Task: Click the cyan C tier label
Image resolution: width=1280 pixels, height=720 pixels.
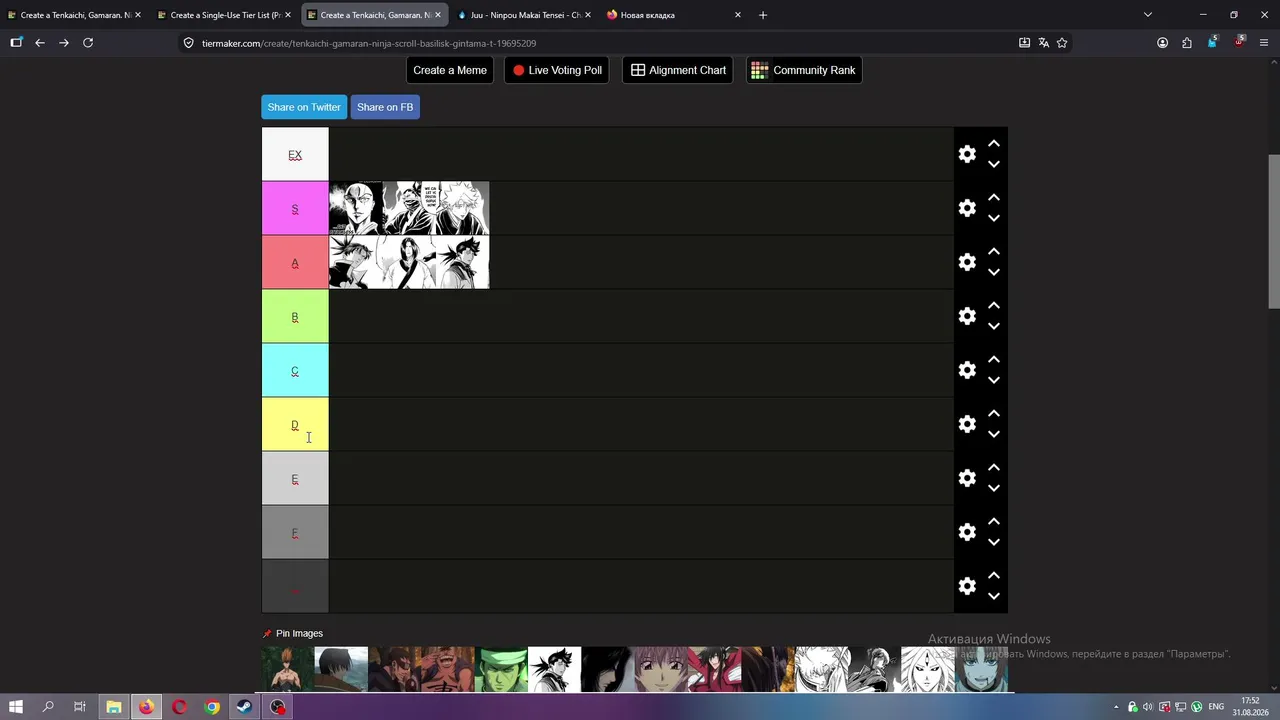Action: tap(295, 371)
